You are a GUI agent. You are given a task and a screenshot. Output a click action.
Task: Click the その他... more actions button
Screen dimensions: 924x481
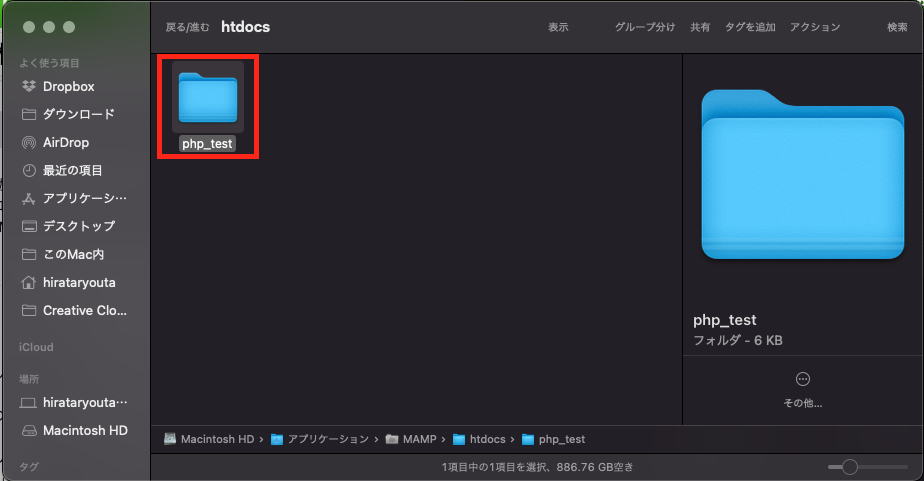click(803, 390)
